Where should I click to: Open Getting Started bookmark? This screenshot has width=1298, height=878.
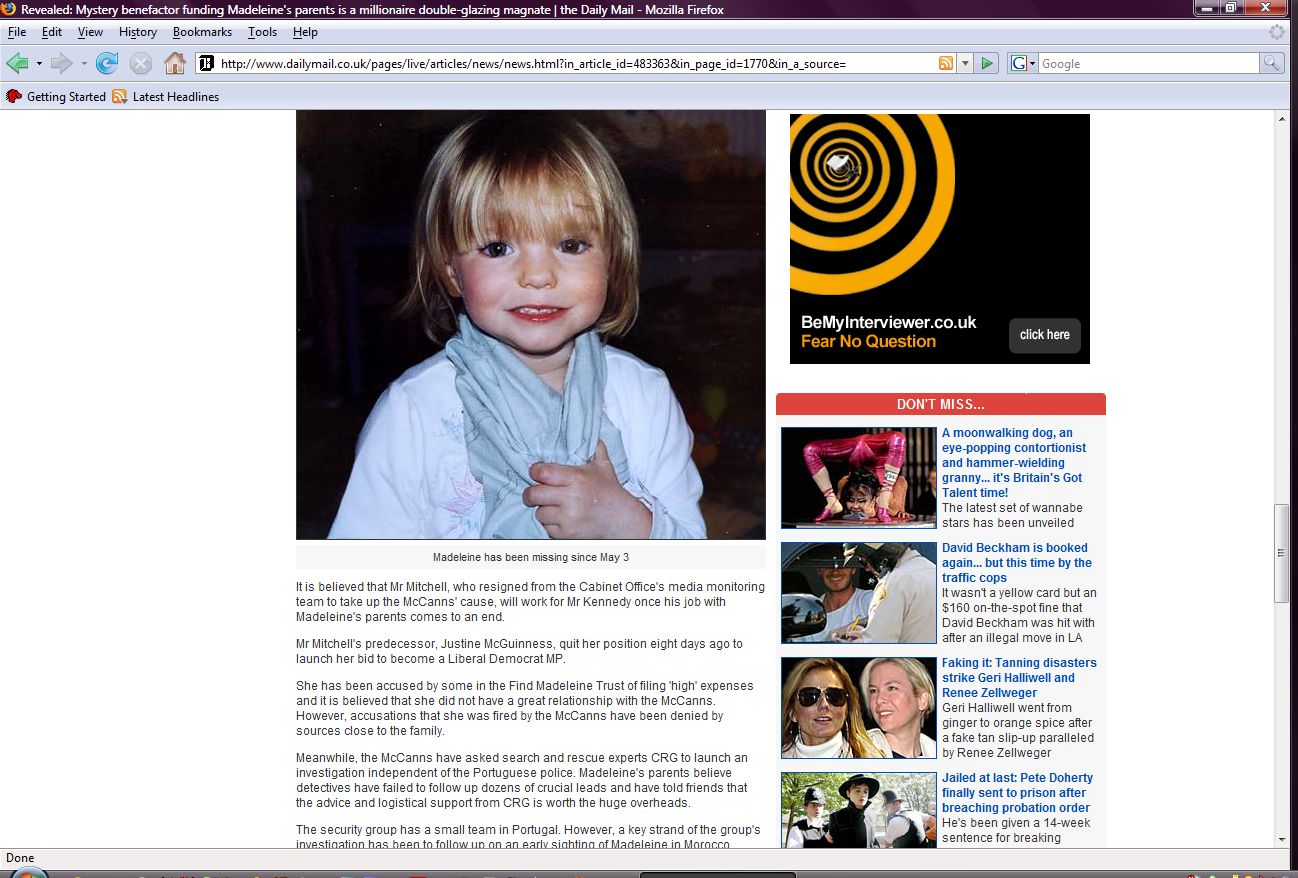pyautogui.click(x=57, y=97)
